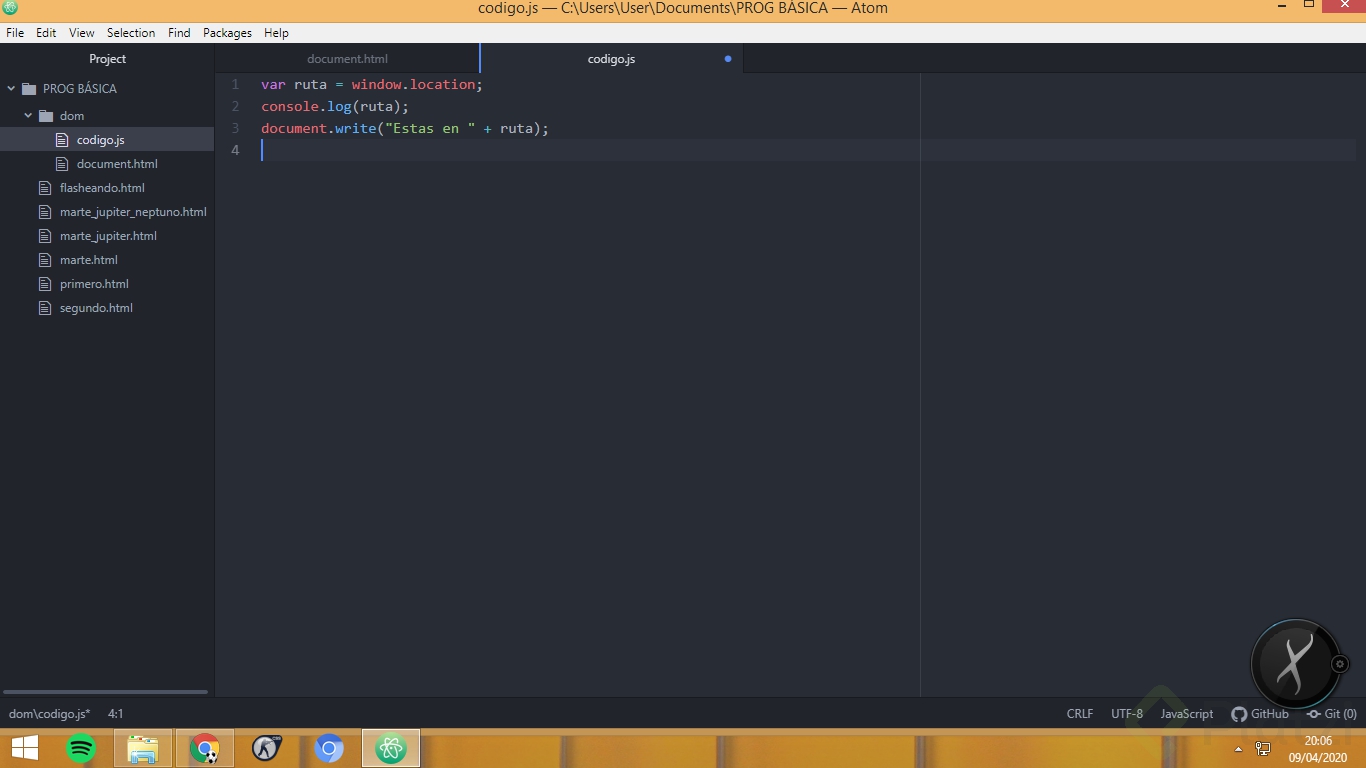Show hidden system tray icons
Screen dimensions: 1366x768
[x=1238, y=749]
